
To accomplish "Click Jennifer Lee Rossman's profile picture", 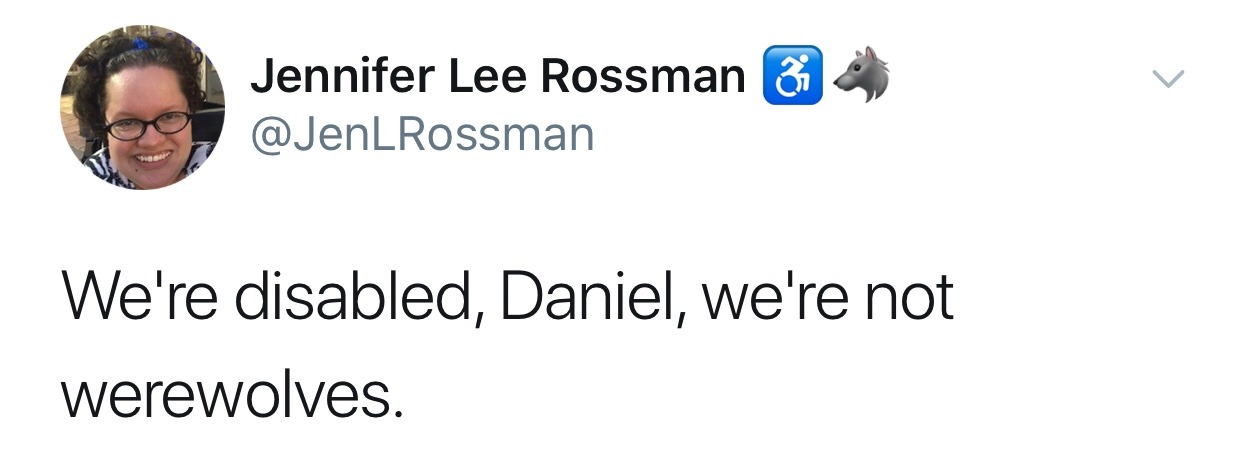I will pos(144,108).
